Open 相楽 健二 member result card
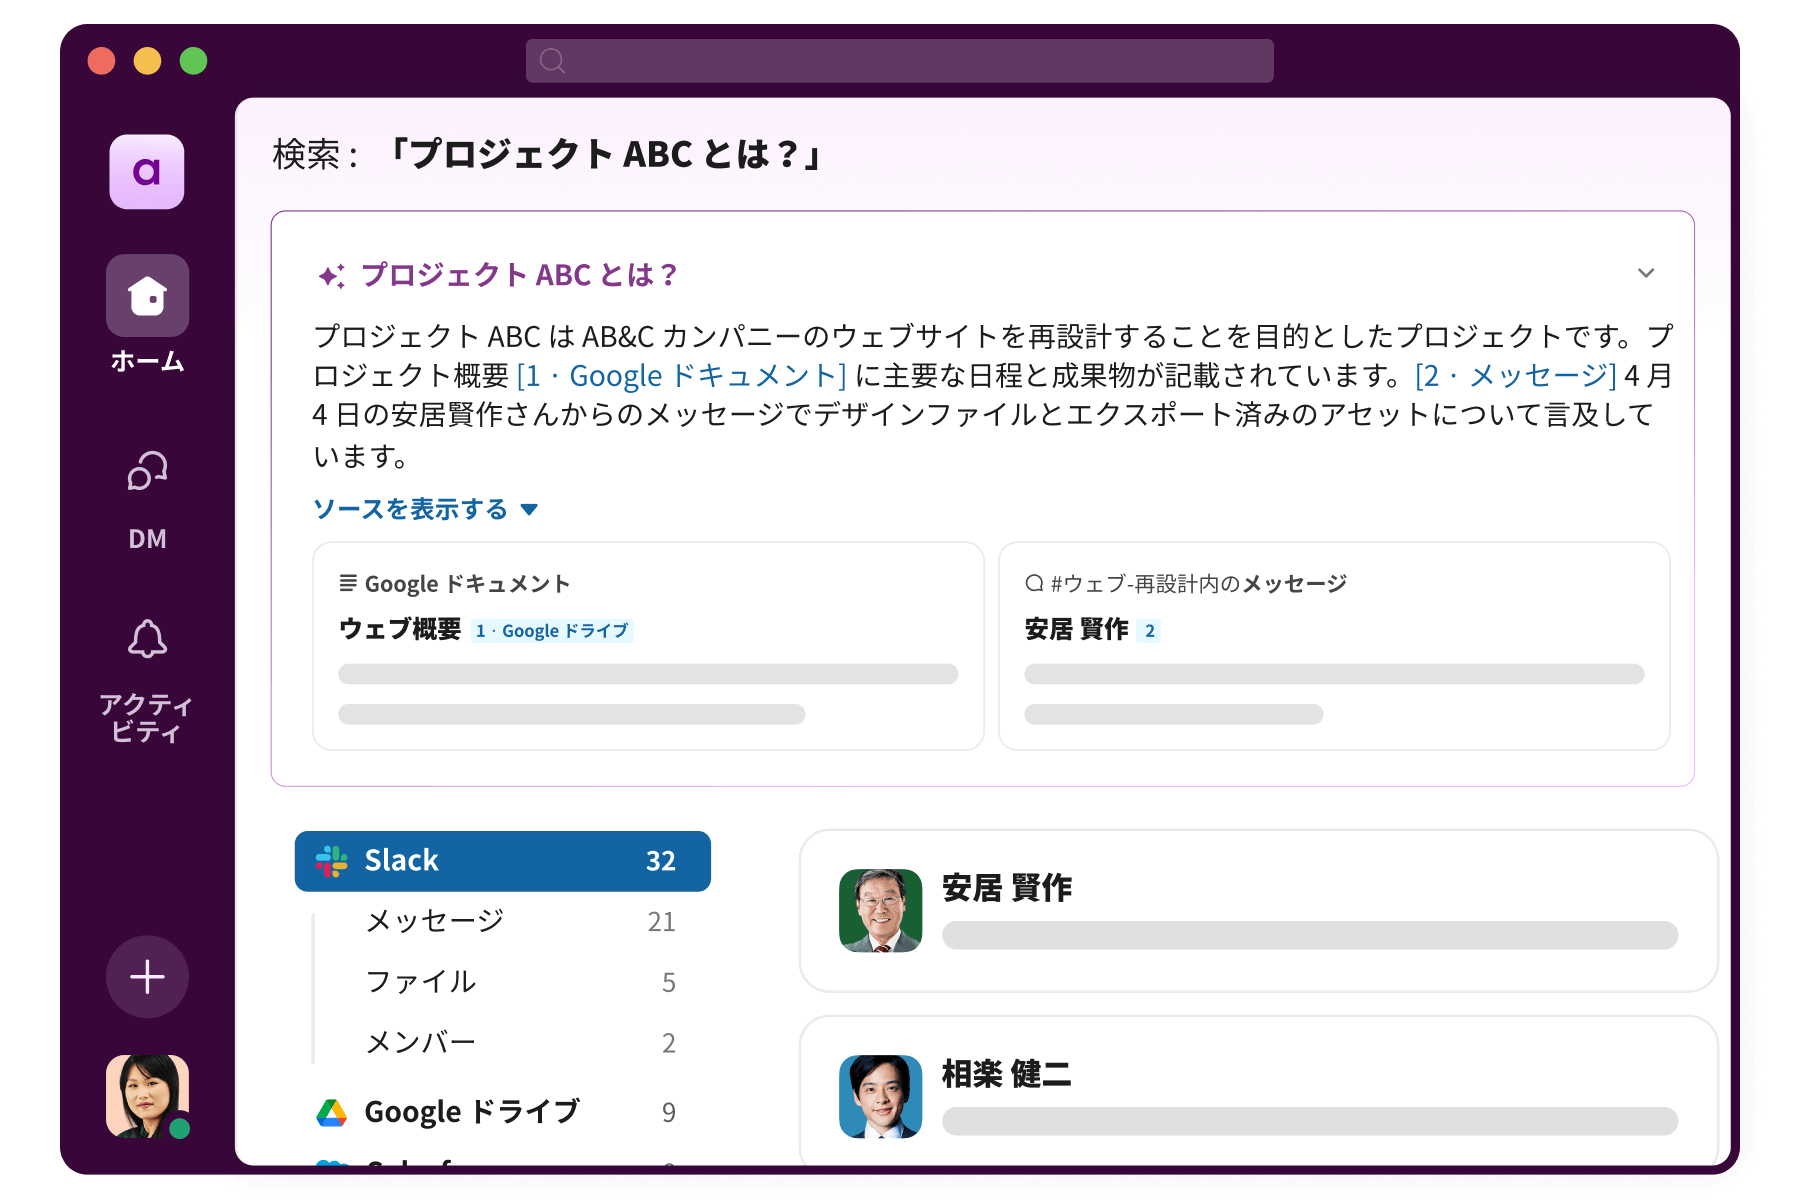 coord(1258,1091)
